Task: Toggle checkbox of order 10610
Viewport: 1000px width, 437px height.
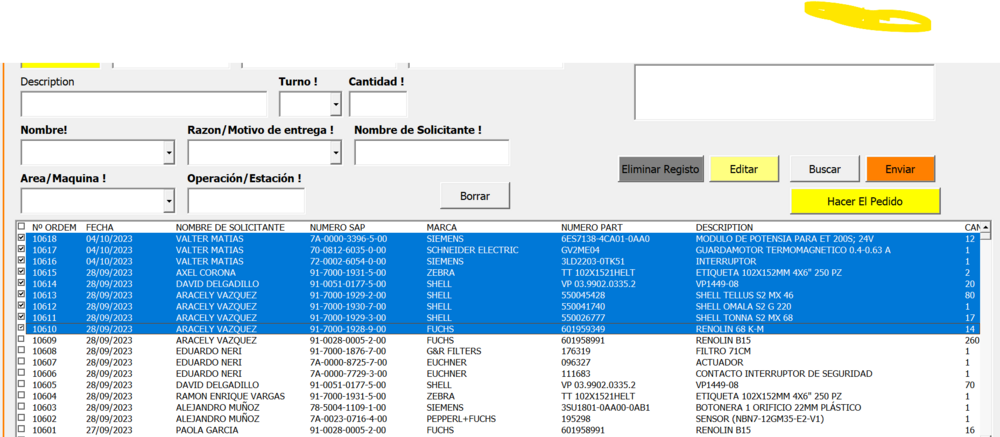Action: coord(22,329)
